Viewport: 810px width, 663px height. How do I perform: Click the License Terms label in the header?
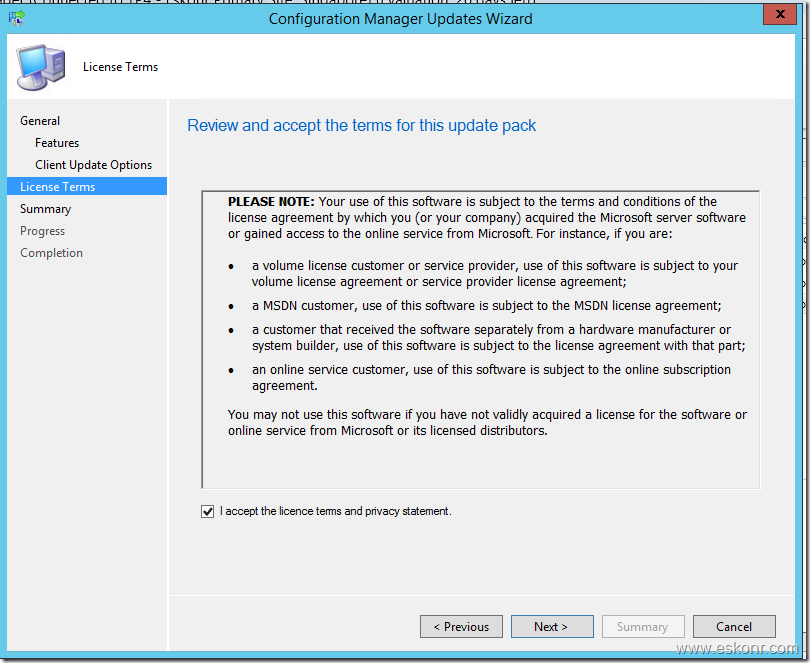[x=121, y=67]
